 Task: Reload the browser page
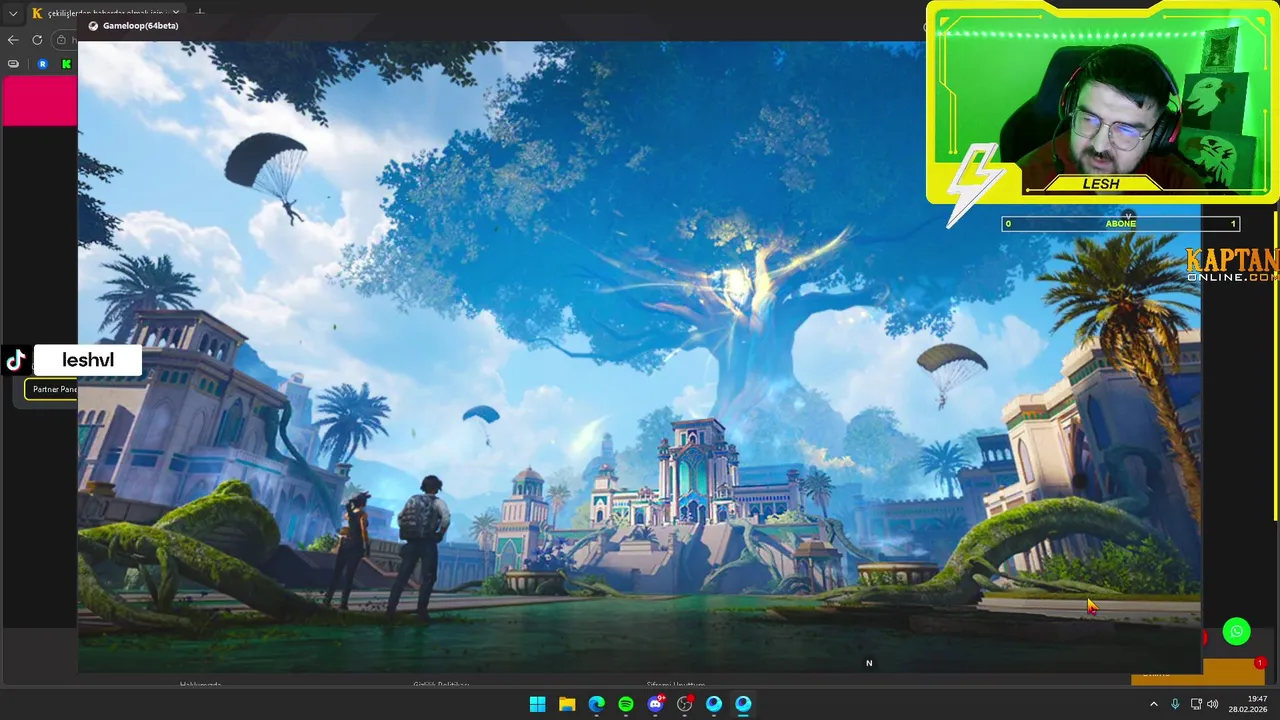coord(37,40)
